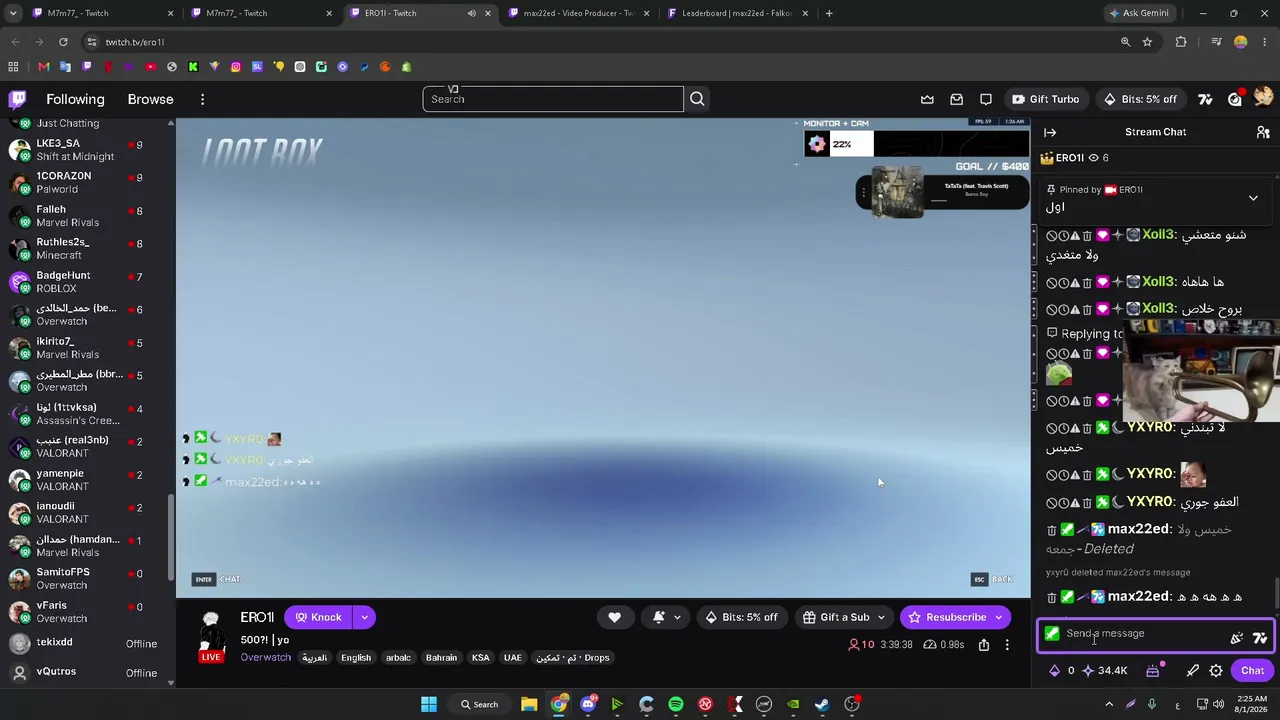The image size is (1280, 720).
Task: Open 7TV emote menu in chat input
Action: [1260, 637]
